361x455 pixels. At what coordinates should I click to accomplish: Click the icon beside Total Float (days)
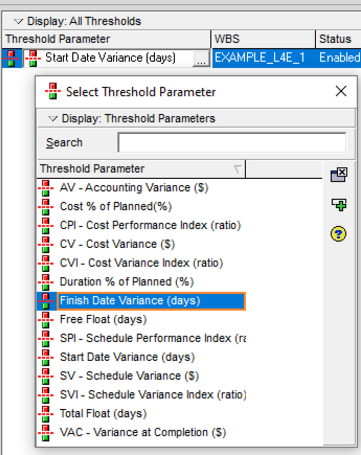[x=46, y=414]
